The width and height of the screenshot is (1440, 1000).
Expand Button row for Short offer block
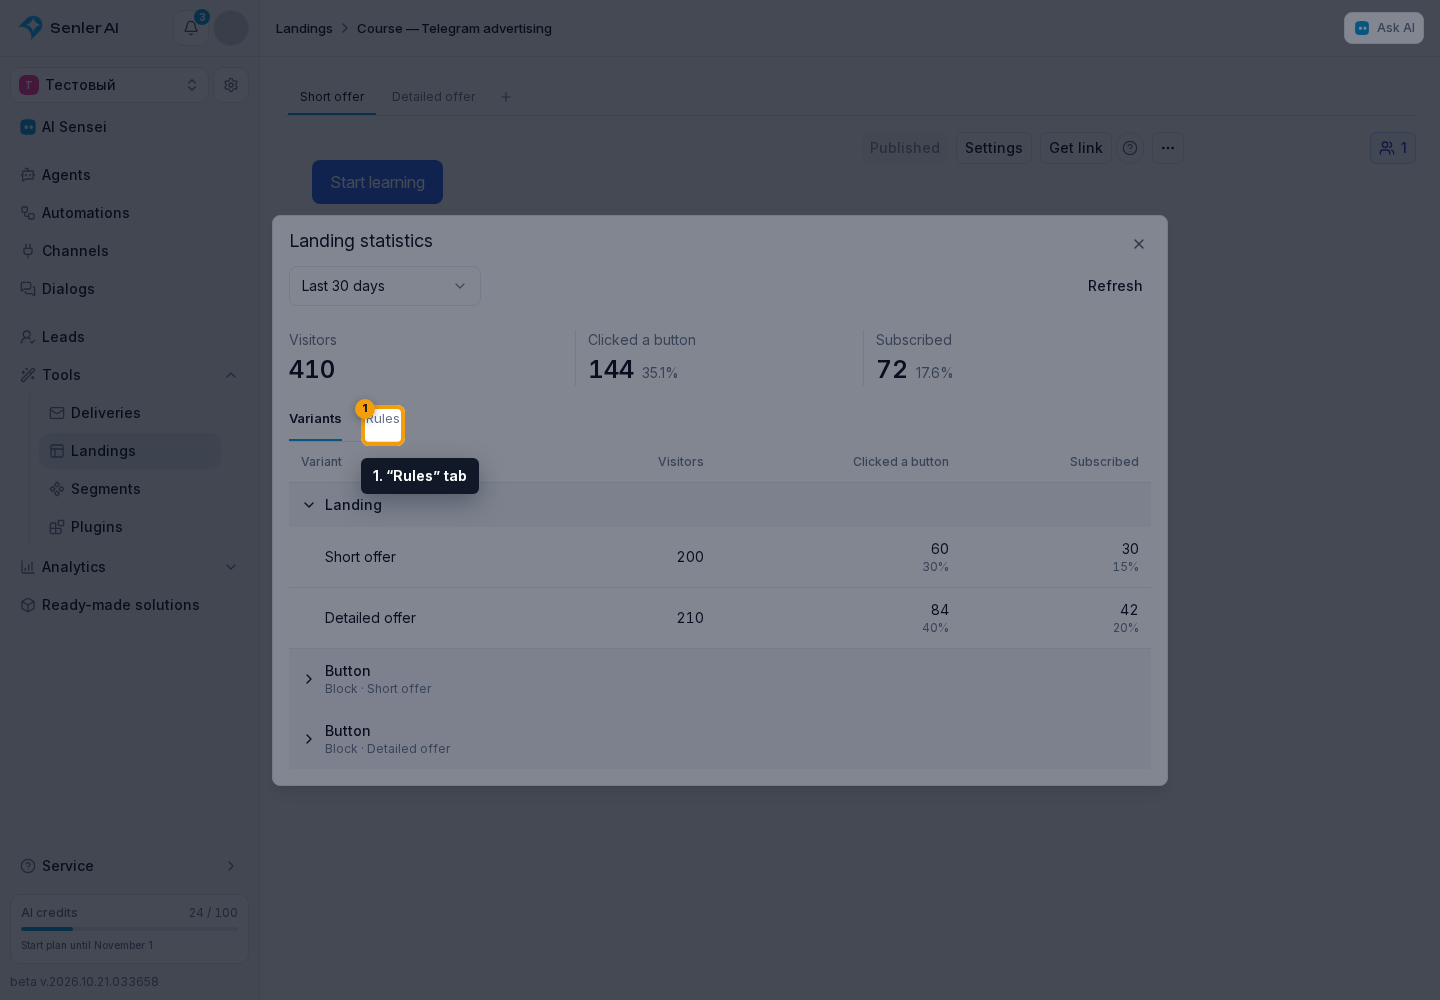coord(309,679)
